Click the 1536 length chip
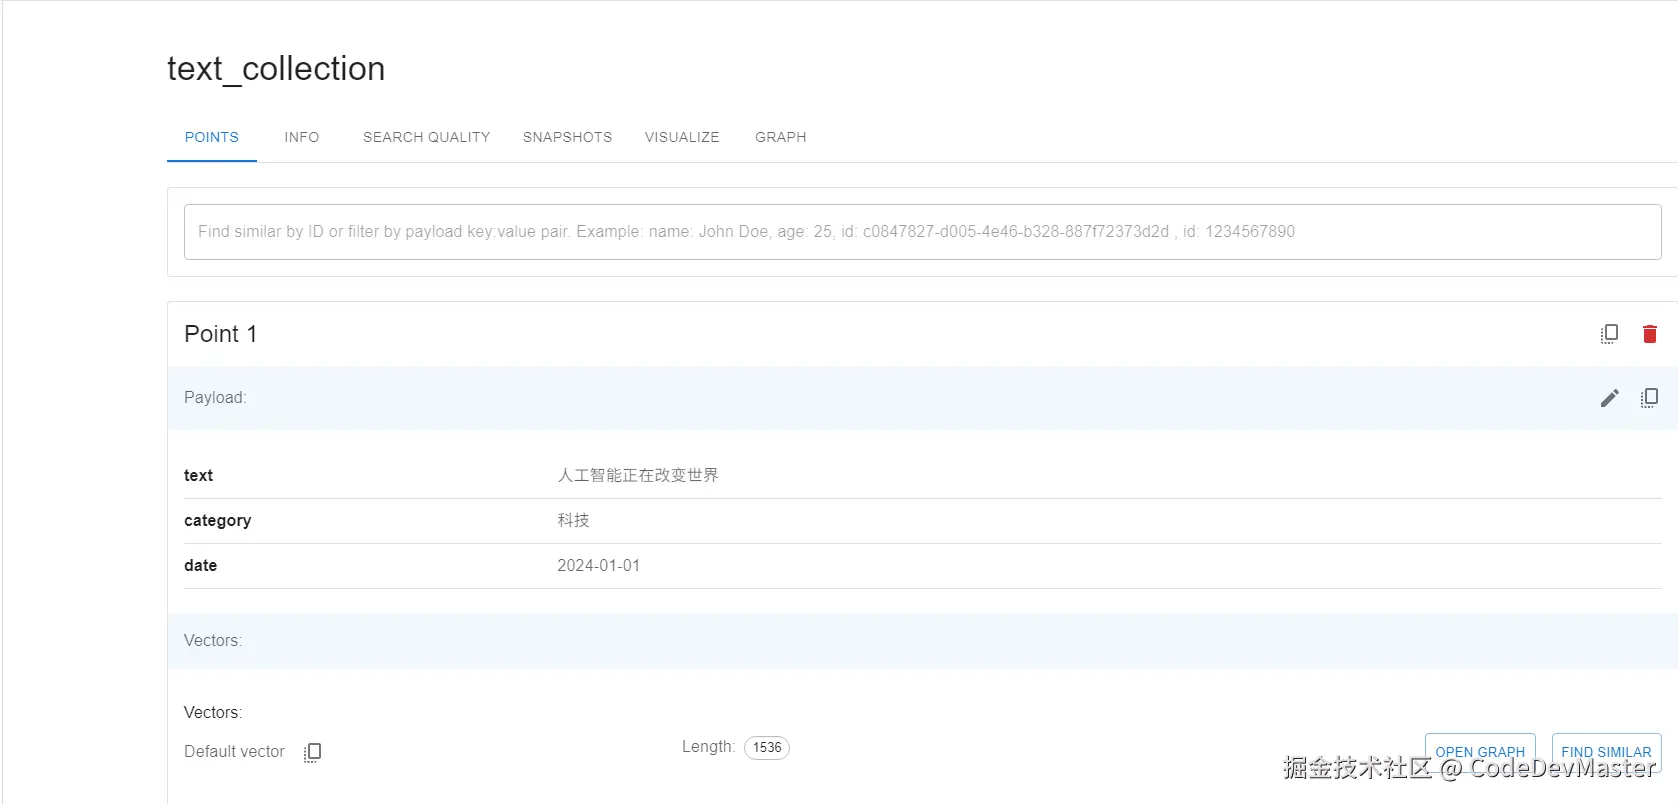This screenshot has width=1678, height=804. click(x=767, y=748)
